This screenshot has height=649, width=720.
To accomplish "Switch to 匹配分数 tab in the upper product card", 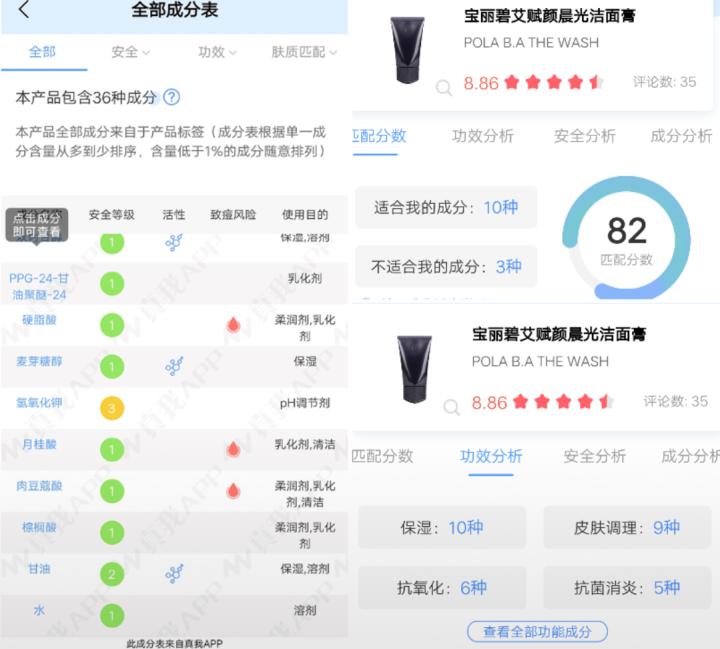I will click(x=379, y=135).
